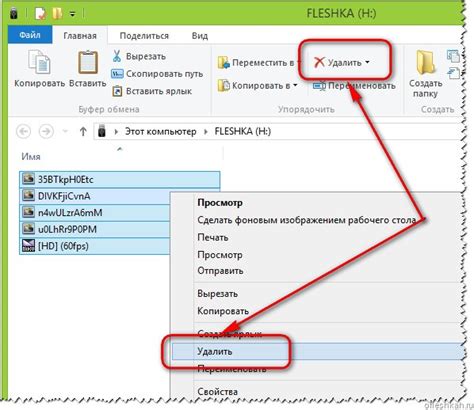
Task: Click Вставить ярлык icon
Action: [x=117, y=91]
